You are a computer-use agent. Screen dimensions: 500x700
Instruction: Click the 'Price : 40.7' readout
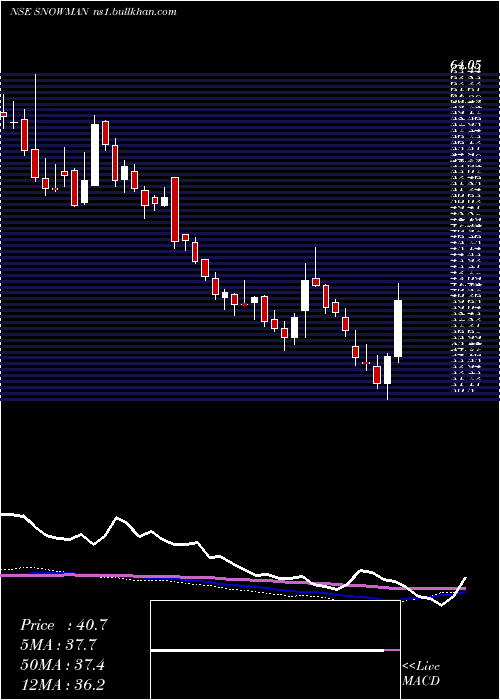click(64, 625)
